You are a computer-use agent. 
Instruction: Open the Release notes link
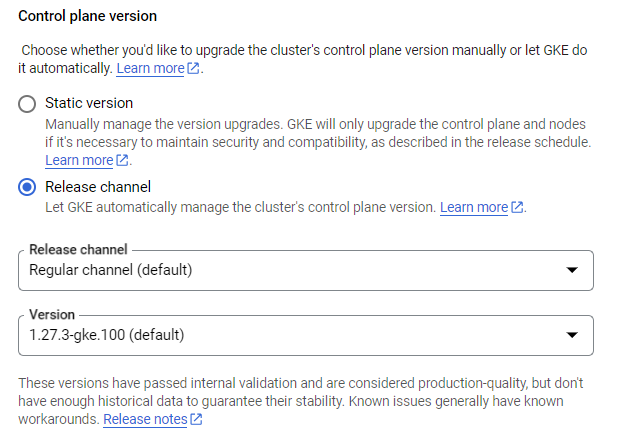tap(145, 420)
